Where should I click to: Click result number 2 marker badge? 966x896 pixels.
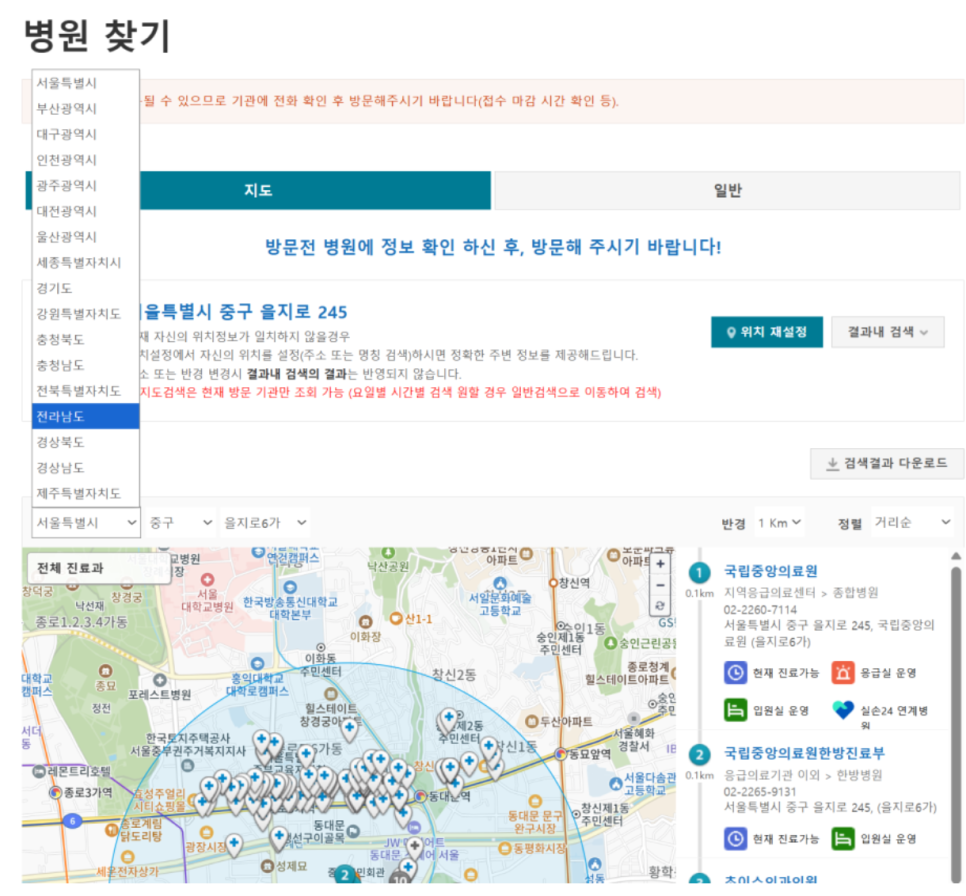(699, 755)
